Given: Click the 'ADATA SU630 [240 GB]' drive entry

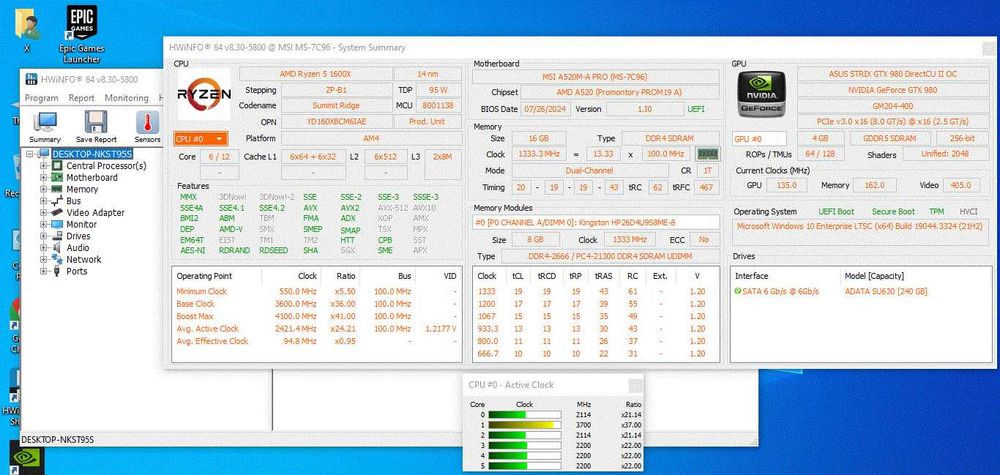Looking at the screenshot, I should coord(886,291).
